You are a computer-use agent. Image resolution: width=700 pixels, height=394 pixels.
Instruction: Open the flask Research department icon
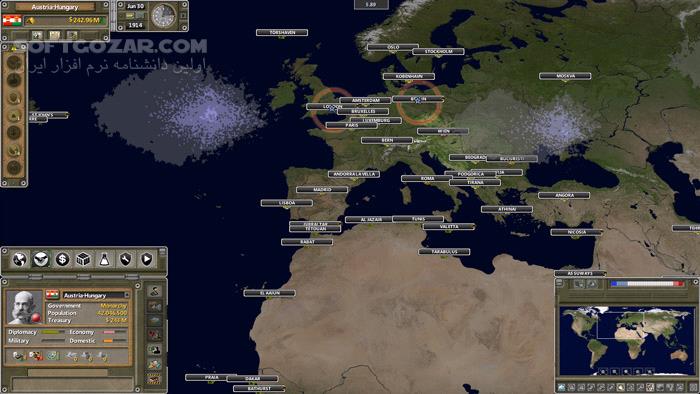click(x=104, y=259)
